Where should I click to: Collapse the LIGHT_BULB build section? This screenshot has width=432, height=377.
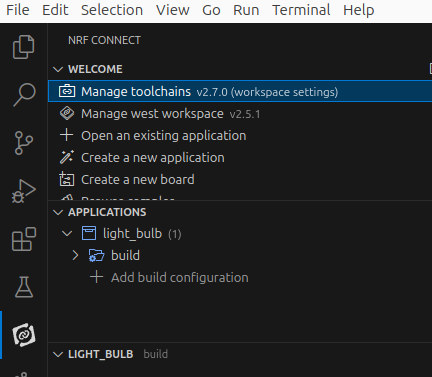click(58, 354)
